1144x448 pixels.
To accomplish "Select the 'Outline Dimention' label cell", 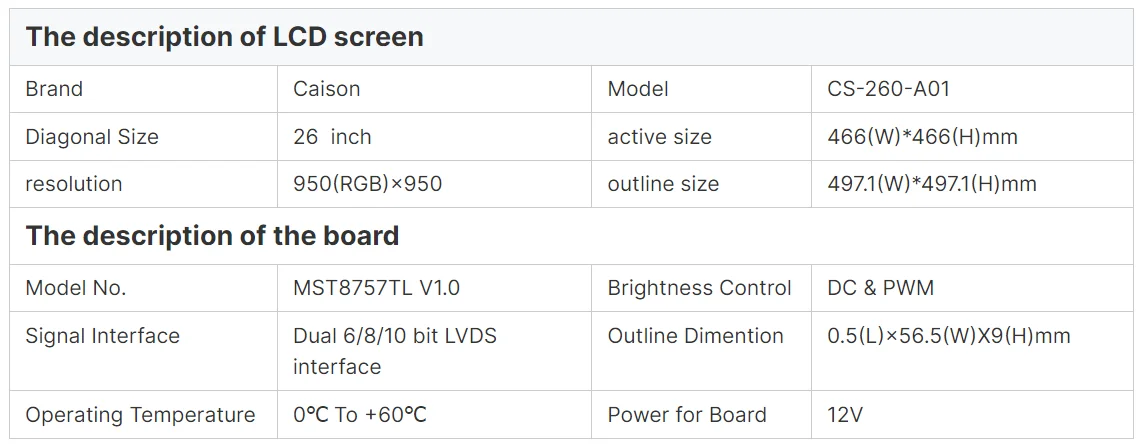I will [695, 336].
